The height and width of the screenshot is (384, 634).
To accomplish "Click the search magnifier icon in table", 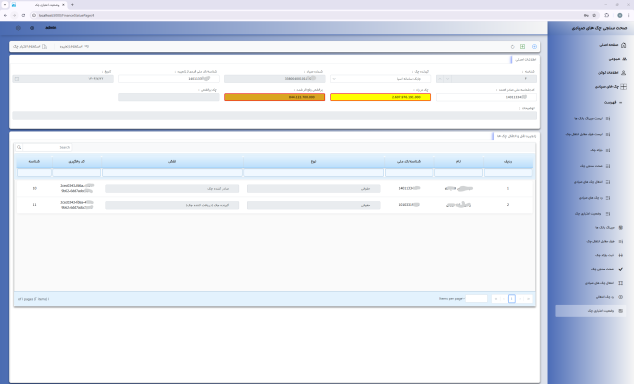I will coord(19,148).
